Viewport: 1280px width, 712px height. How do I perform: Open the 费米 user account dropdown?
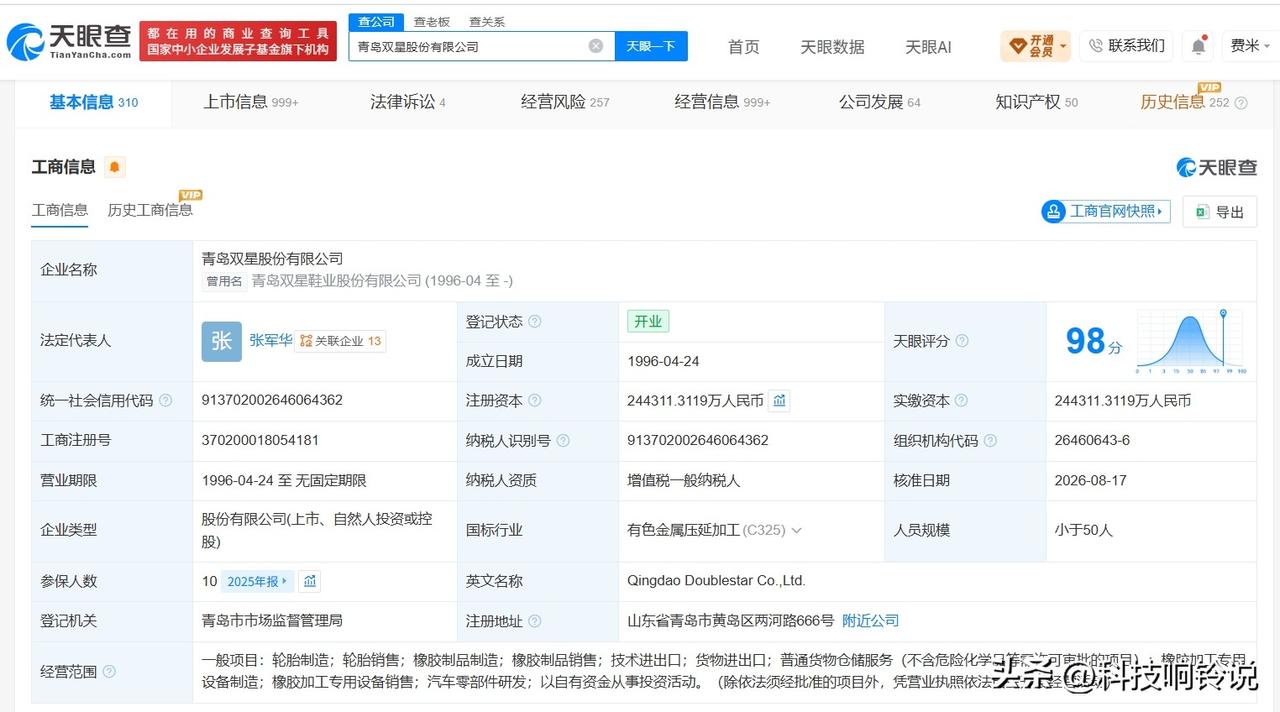[x=1250, y=46]
